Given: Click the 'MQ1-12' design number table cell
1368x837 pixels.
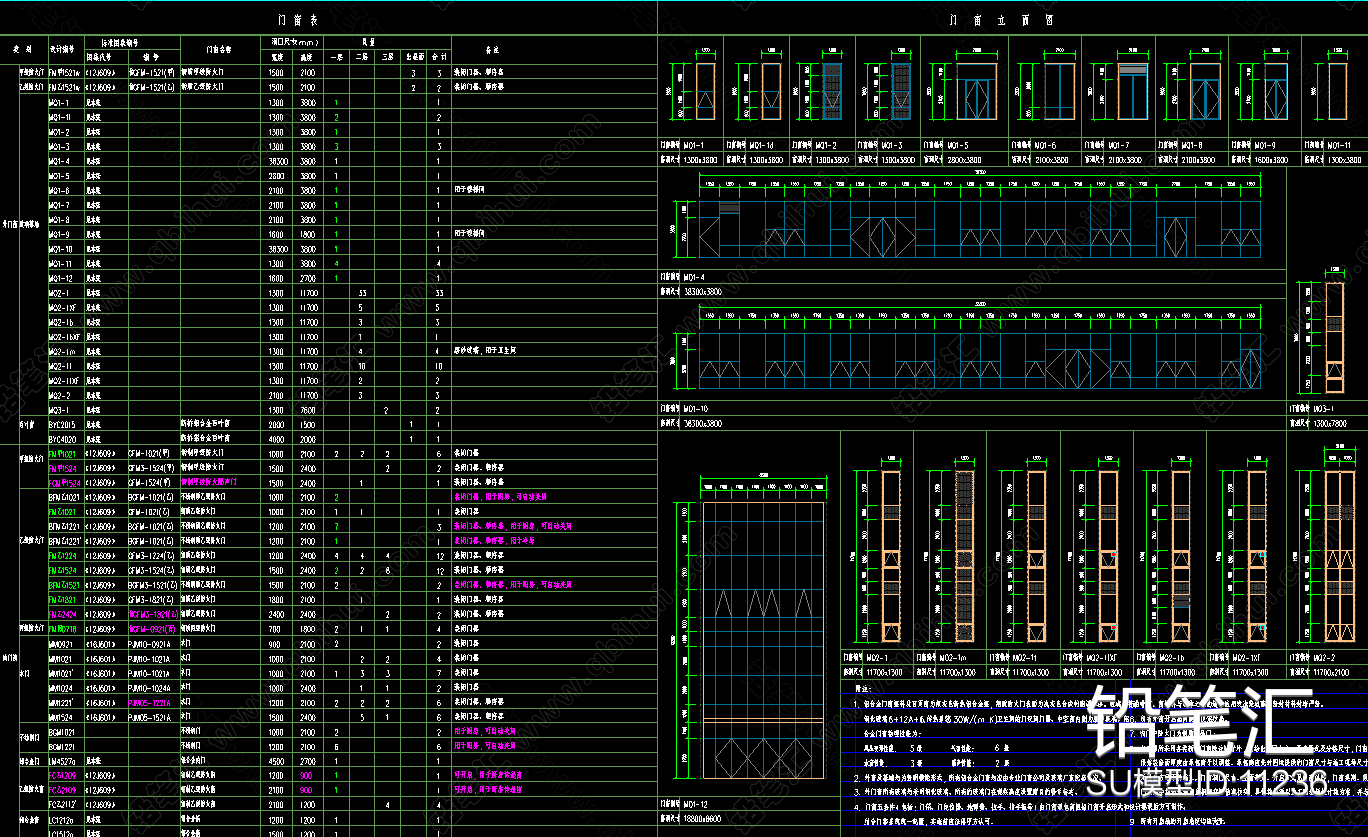Looking at the screenshot, I should 60,278.
